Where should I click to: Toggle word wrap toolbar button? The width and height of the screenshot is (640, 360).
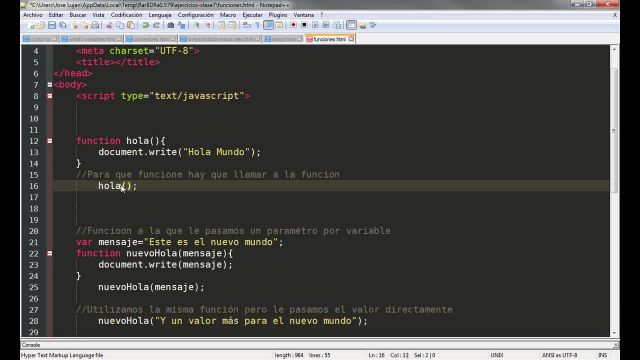click(x=247, y=25)
